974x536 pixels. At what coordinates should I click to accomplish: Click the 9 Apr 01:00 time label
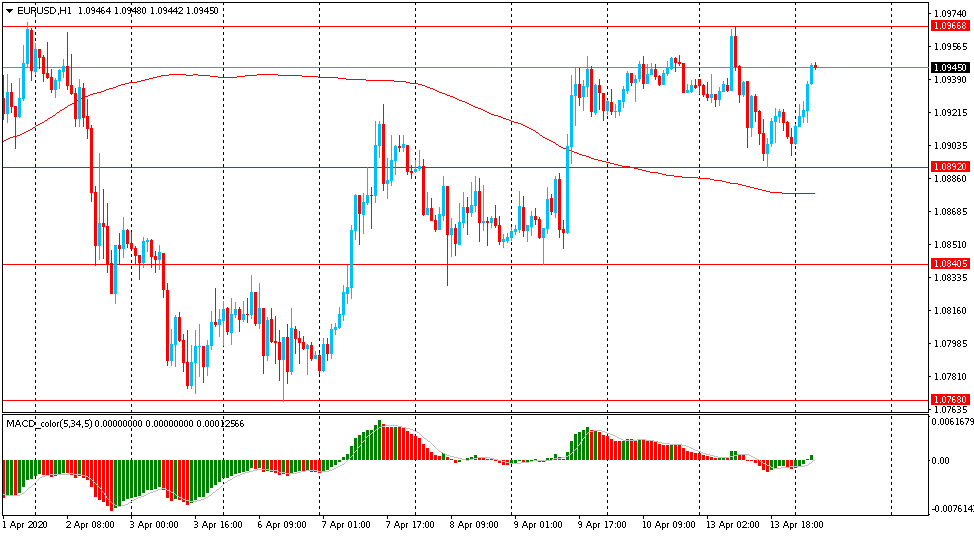(538, 525)
